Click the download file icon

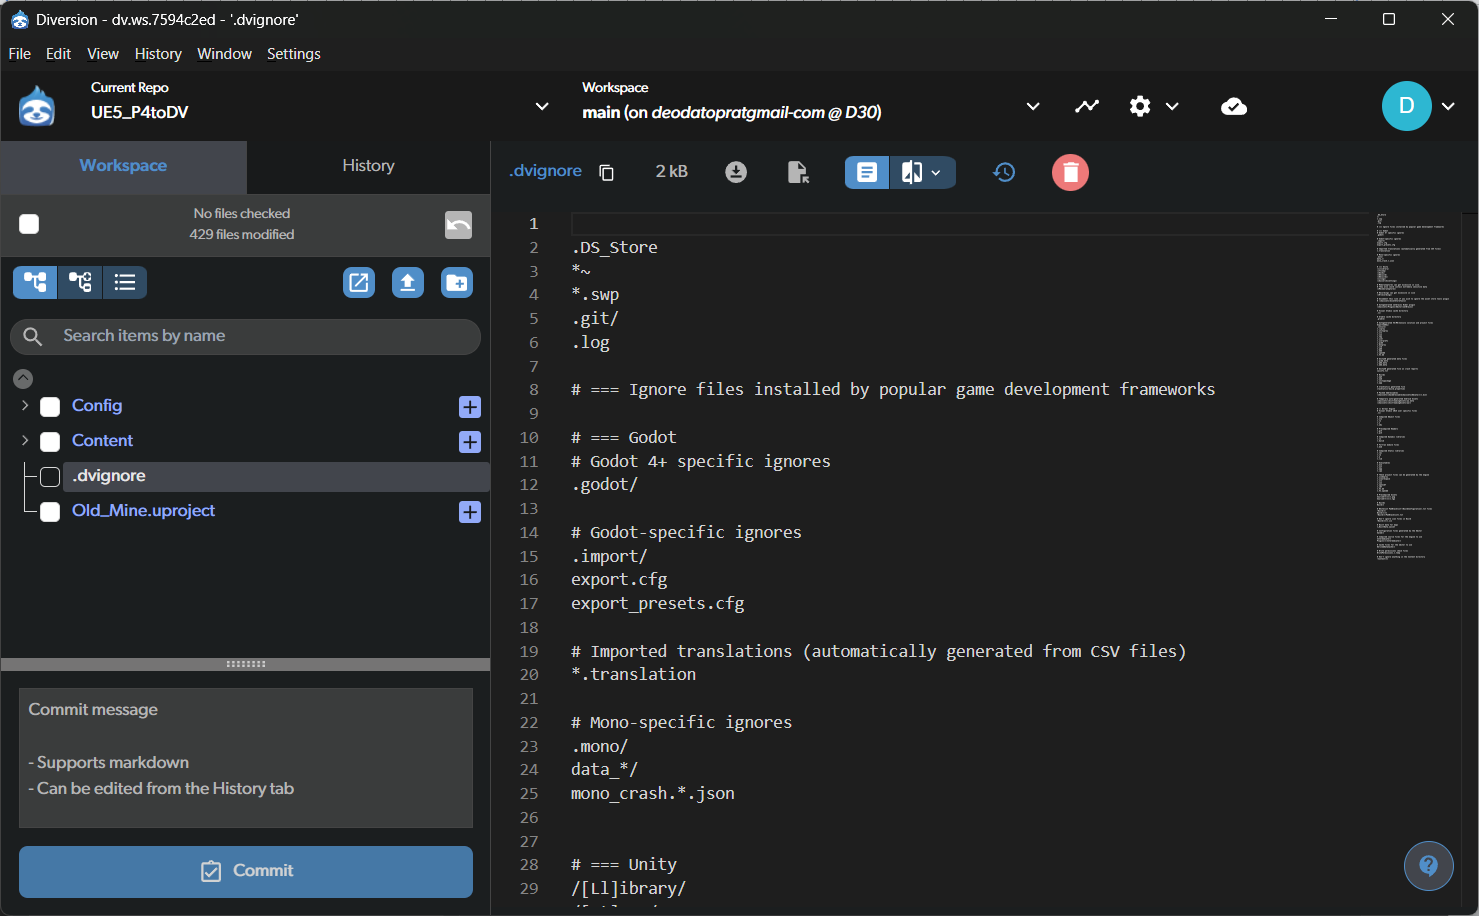[736, 172]
